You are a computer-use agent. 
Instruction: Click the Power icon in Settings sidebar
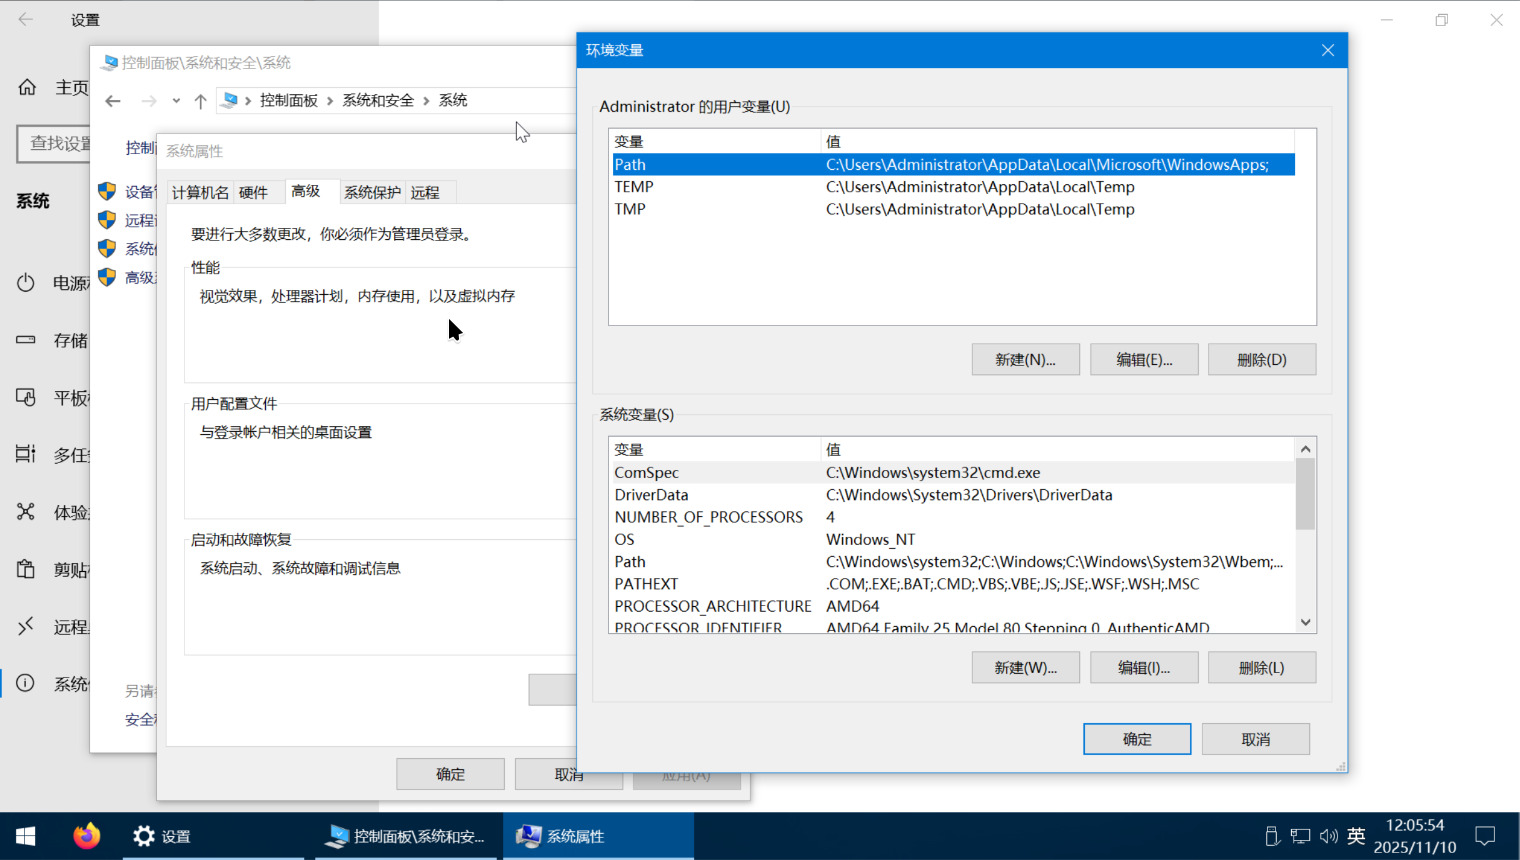26,283
